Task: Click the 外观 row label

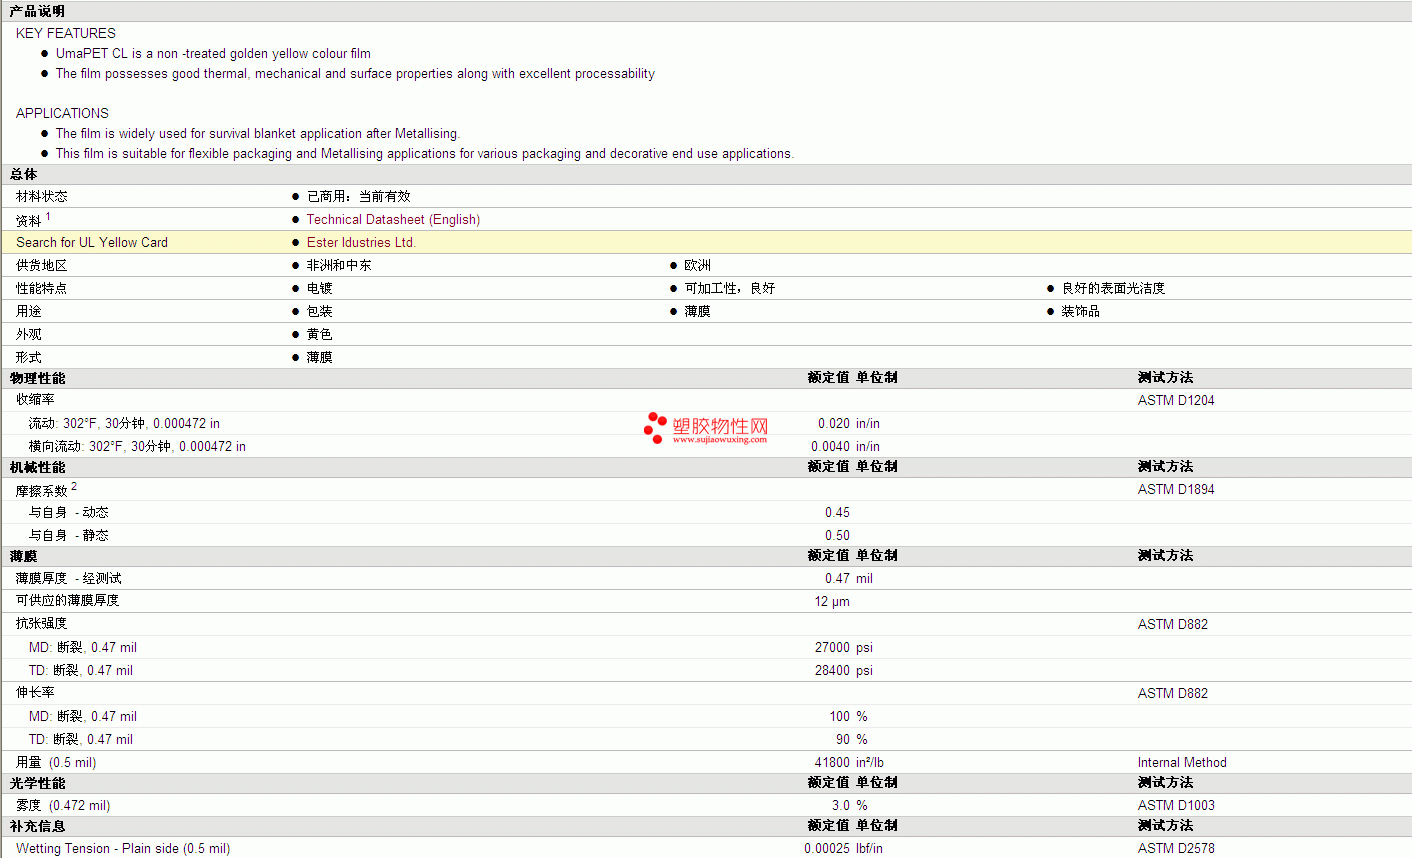Action: tap(29, 334)
